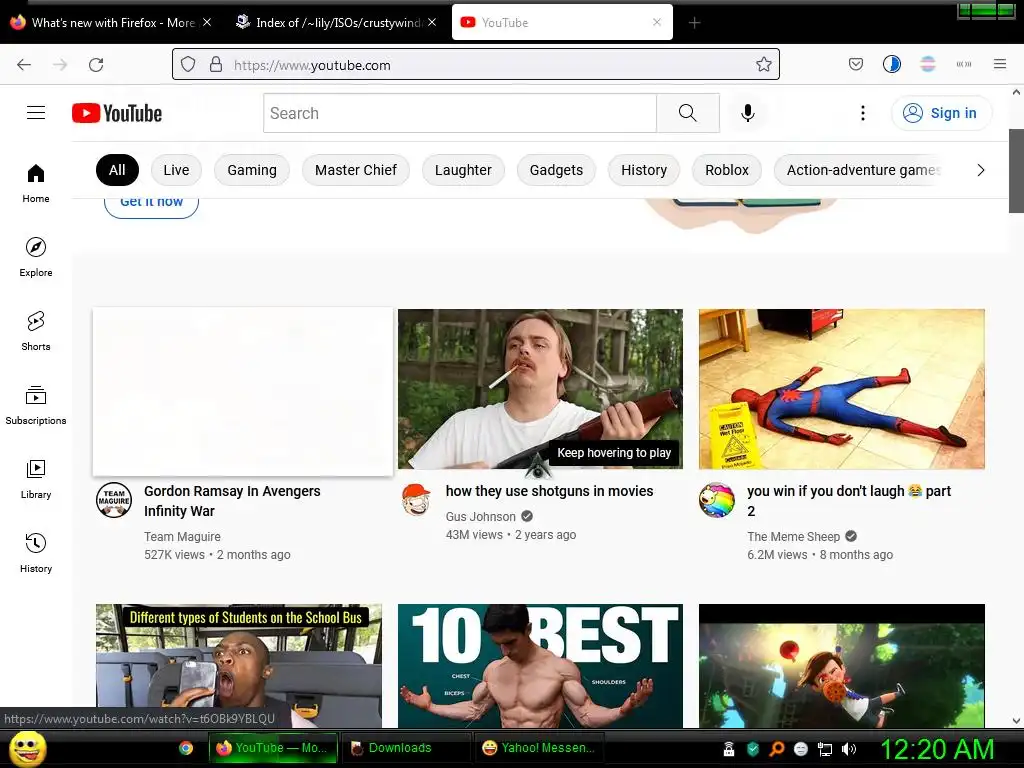Screen dimensions: 1024x768
Task: Open Subscriptions in sidebar
Action: [36, 405]
